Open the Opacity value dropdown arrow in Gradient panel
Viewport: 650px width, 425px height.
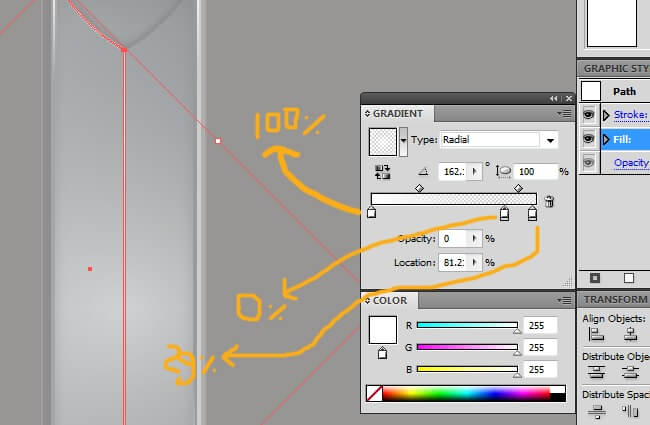coord(475,238)
